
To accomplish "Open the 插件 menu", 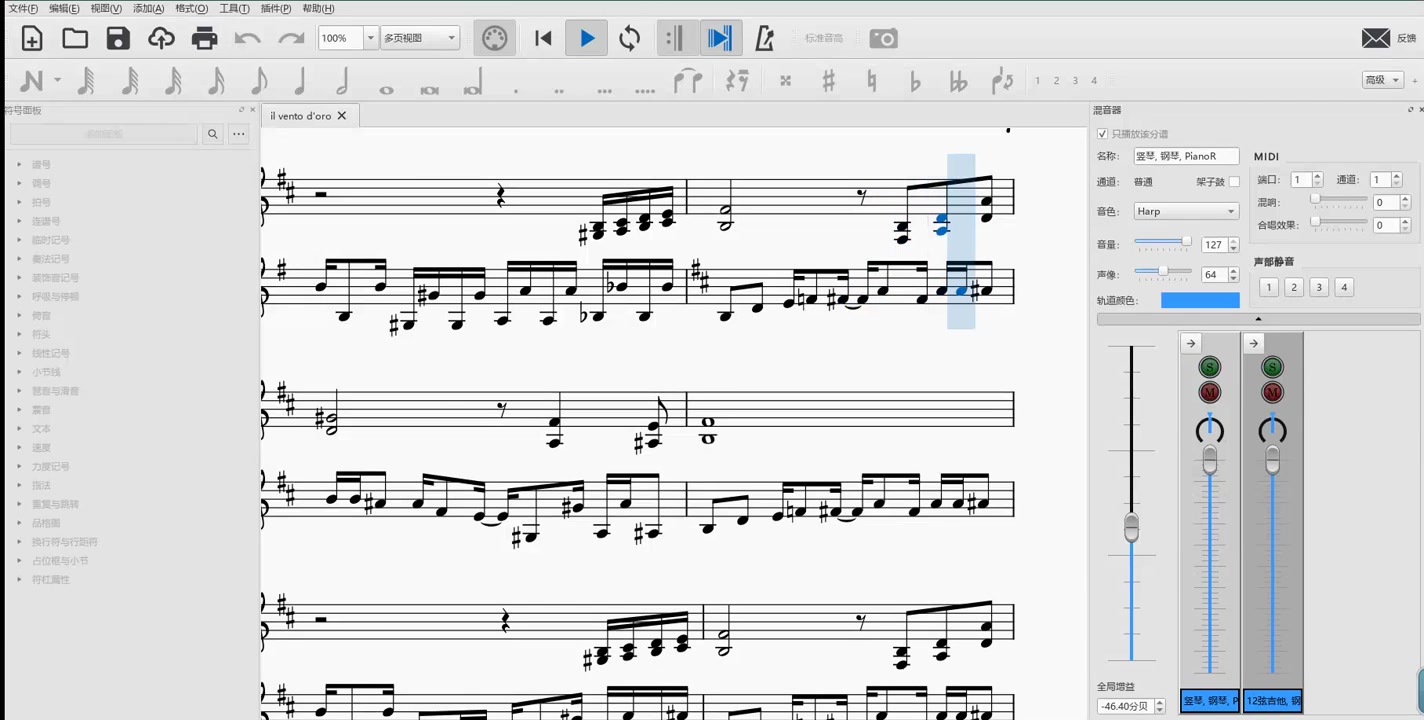I will (x=275, y=8).
